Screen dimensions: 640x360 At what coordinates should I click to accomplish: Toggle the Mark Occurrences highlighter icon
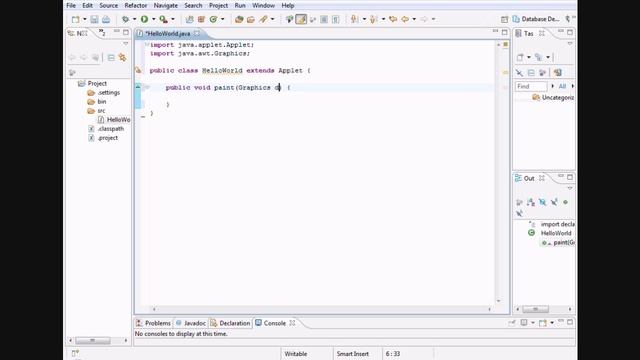coord(301,19)
